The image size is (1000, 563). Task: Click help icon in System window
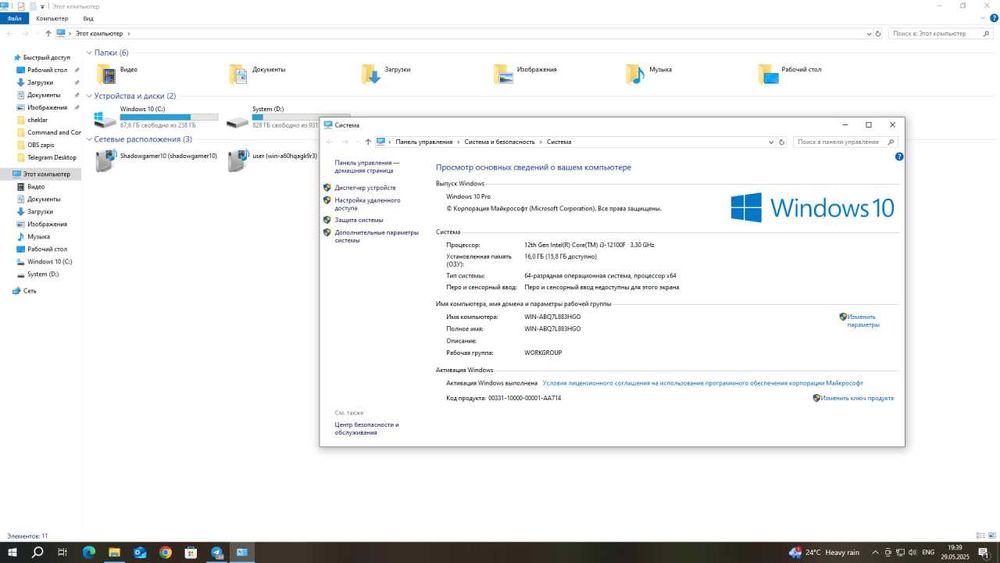coord(899,157)
